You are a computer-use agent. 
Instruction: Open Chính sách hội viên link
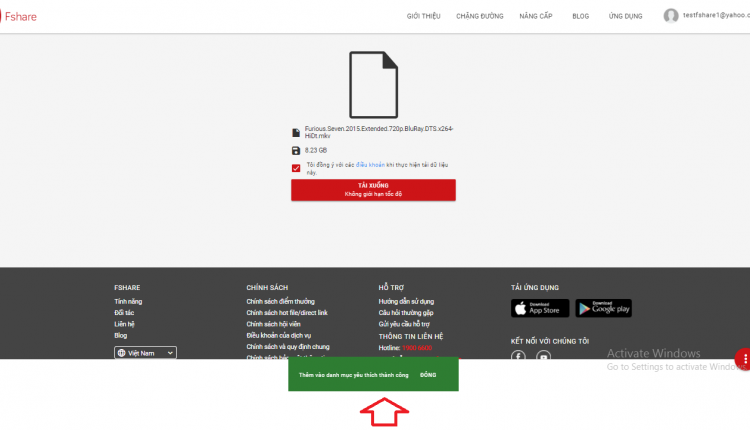point(273,324)
